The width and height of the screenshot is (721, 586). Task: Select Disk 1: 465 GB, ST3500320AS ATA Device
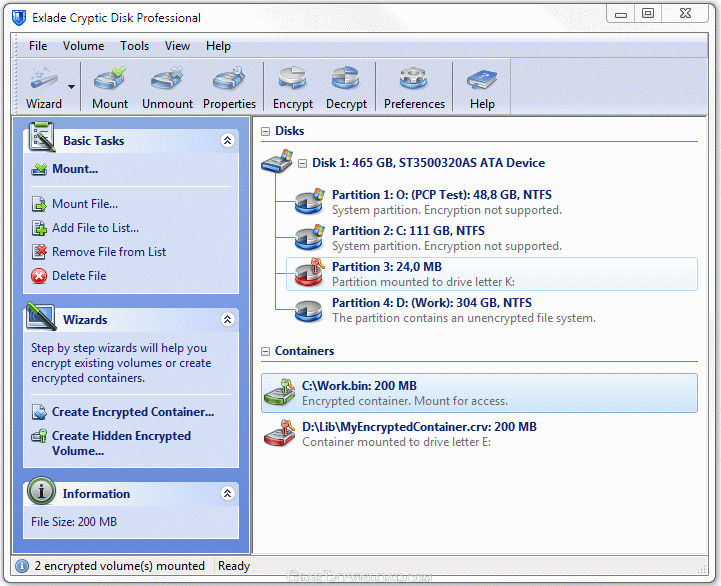tap(429, 163)
